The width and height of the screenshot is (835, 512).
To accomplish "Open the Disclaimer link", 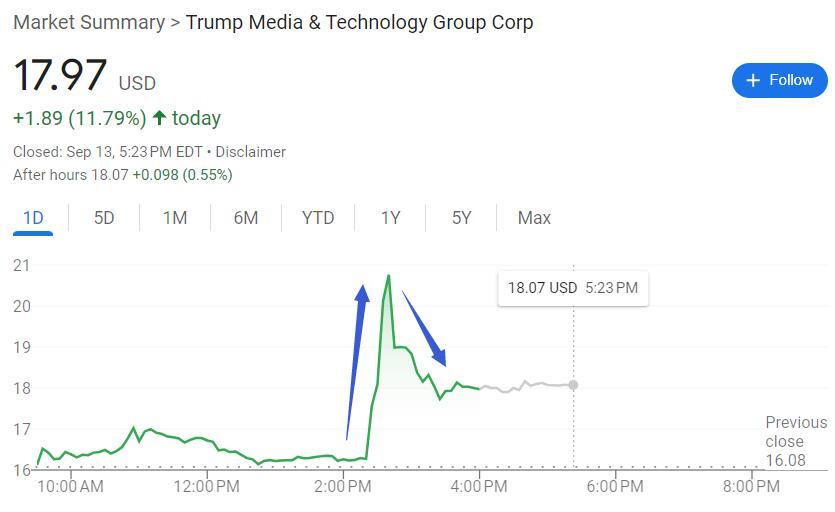I will tap(250, 152).
